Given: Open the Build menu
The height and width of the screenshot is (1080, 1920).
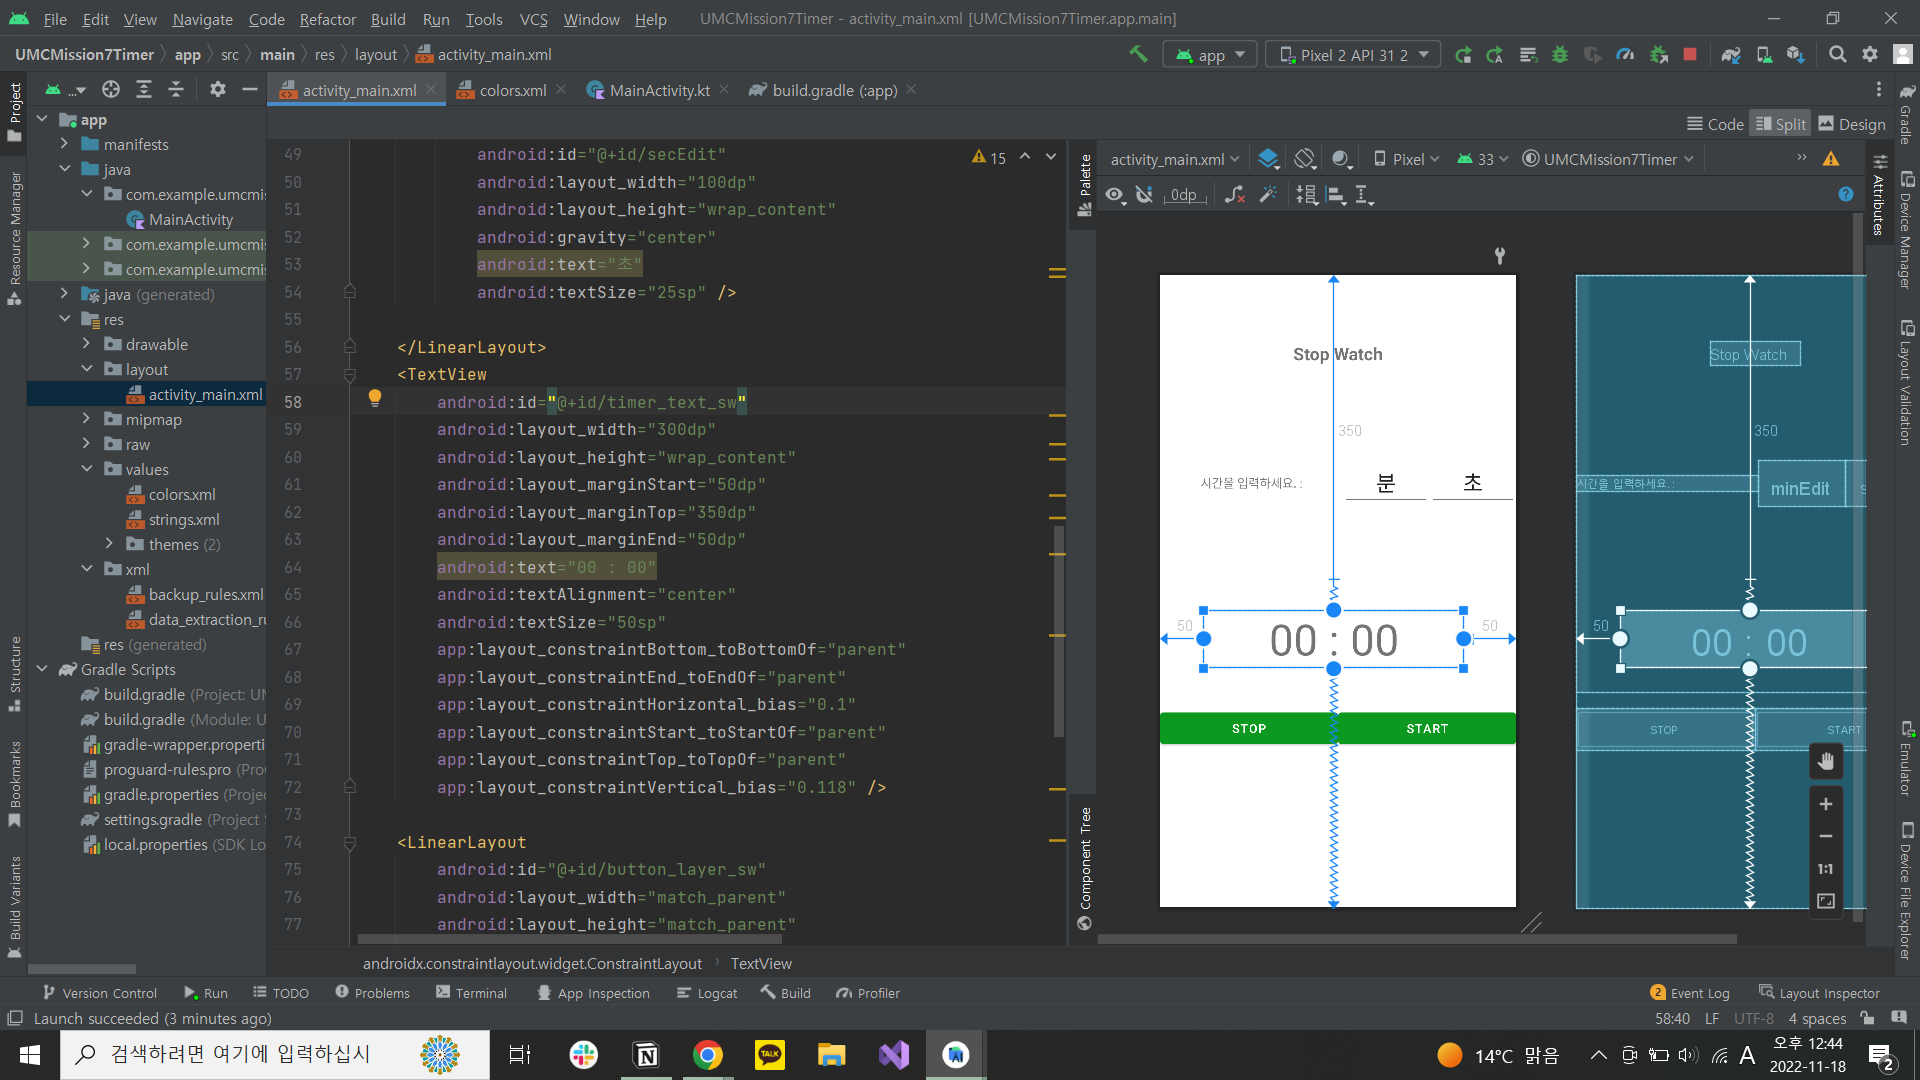Looking at the screenshot, I should [388, 19].
